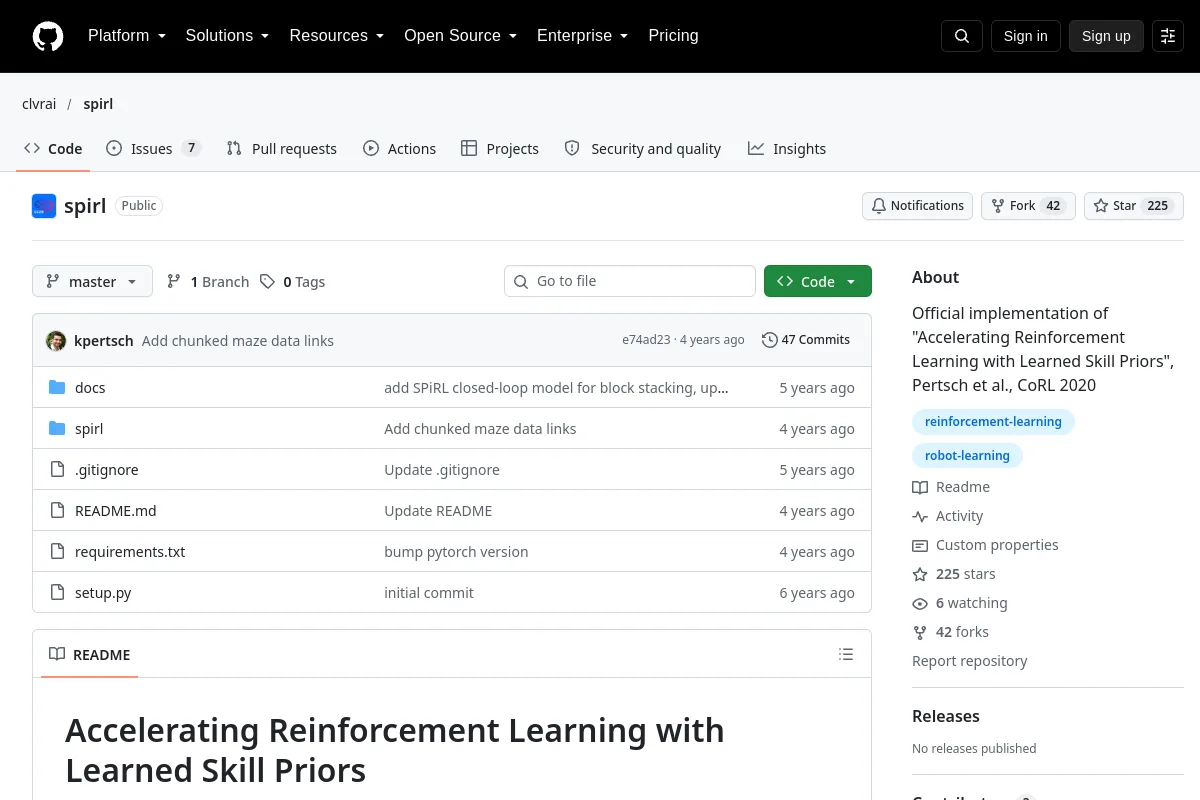This screenshot has height=800, width=1200.
Task: Open the requirements.txt file name
Action: tap(130, 552)
